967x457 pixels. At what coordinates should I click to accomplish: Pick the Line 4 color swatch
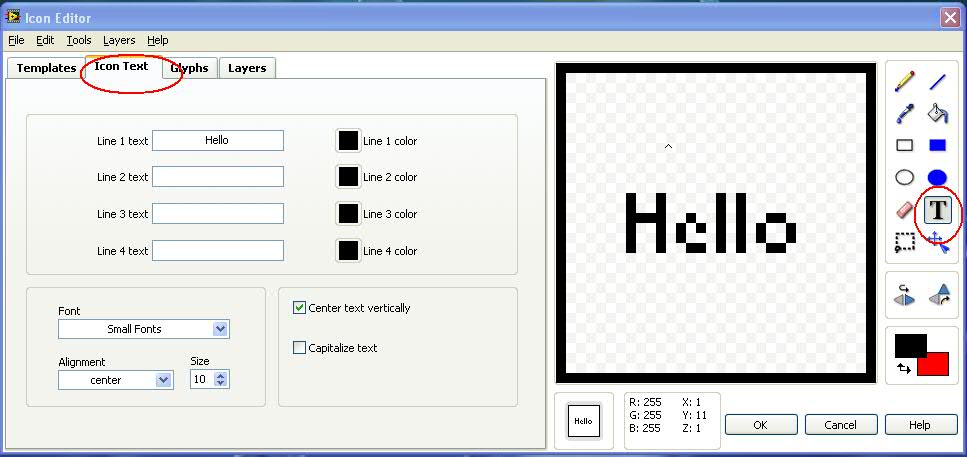[348, 251]
